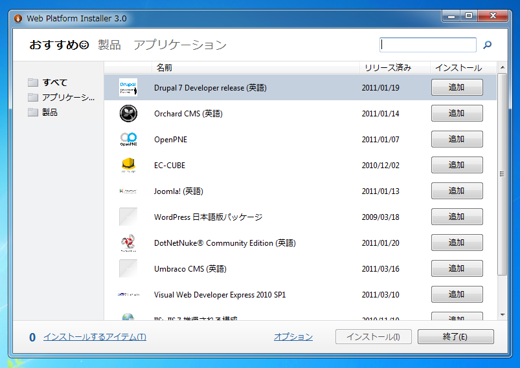Viewport: 520px width, 368px height.
Task: Add Visual Web Developer Express via 追加
Action: point(457,294)
